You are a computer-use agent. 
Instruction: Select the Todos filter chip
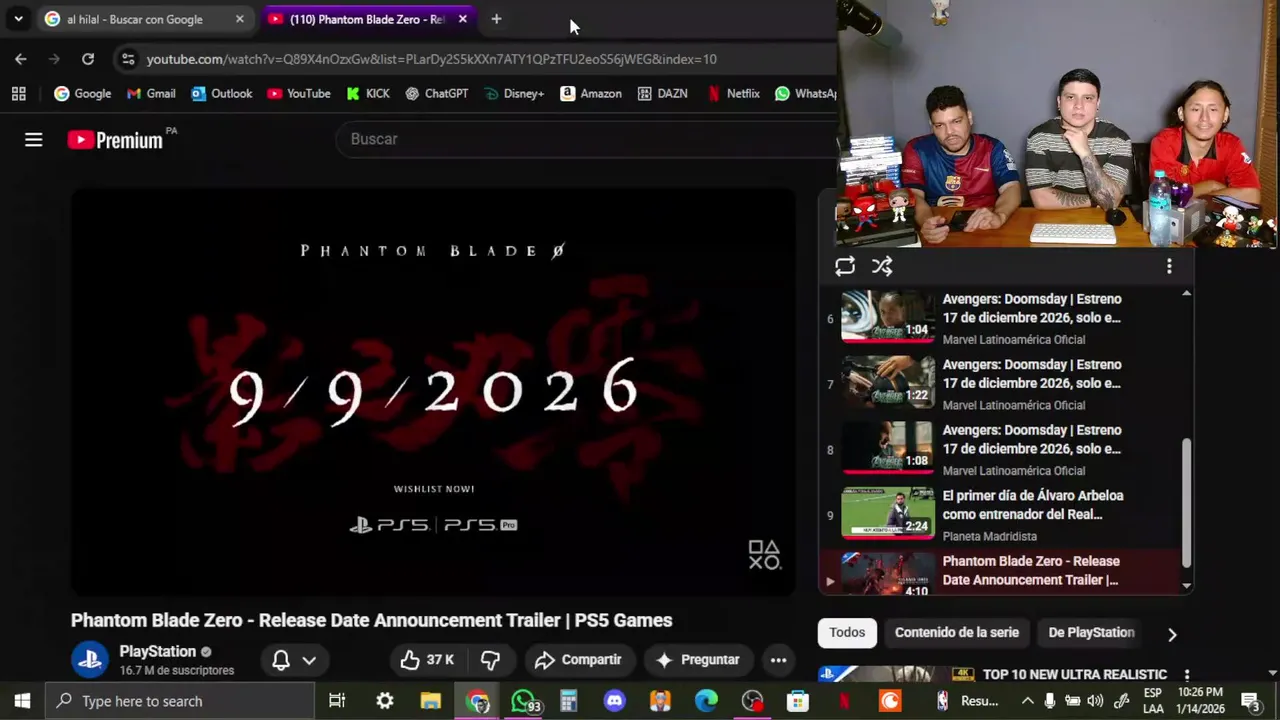pos(847,632)
